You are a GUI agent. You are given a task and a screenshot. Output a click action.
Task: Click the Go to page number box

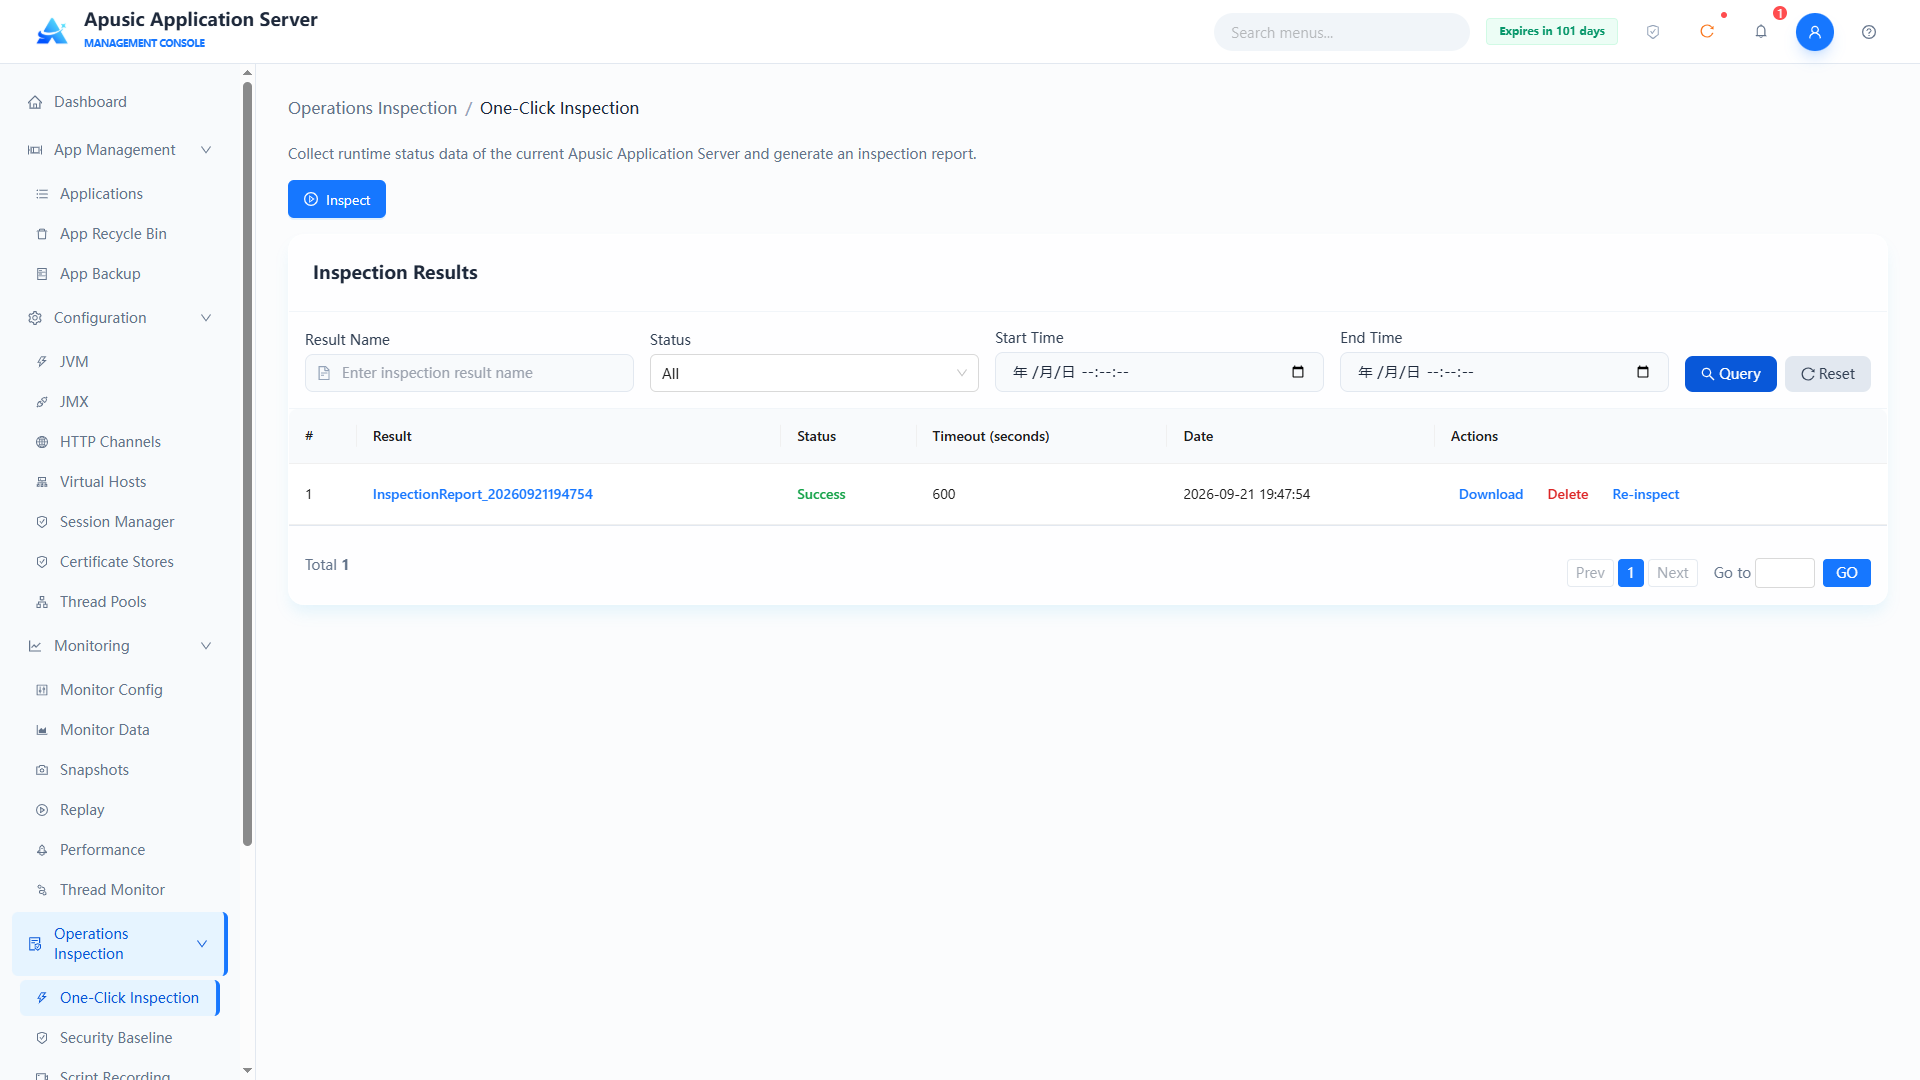tap(1785, 573)
